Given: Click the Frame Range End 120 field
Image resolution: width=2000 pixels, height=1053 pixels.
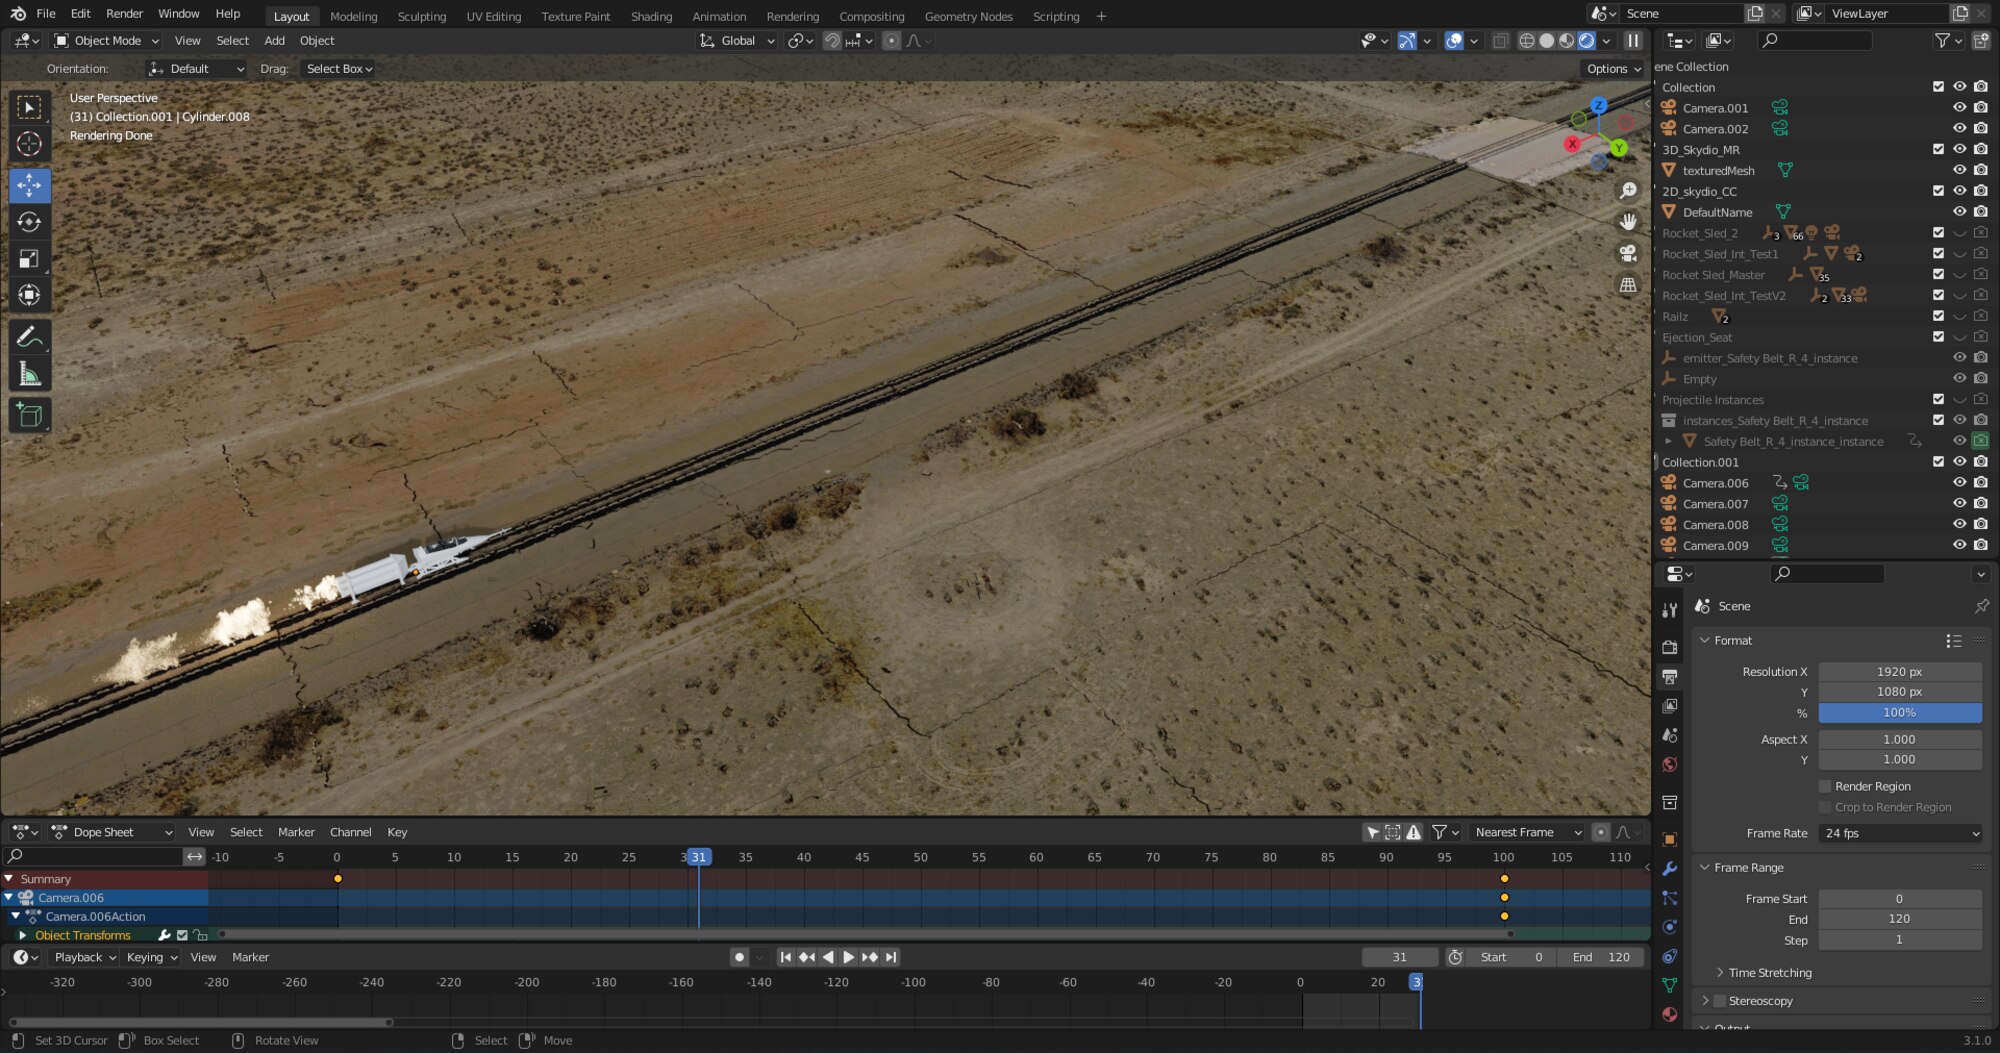Looking at the screenshot, I should coord(1900,919).
